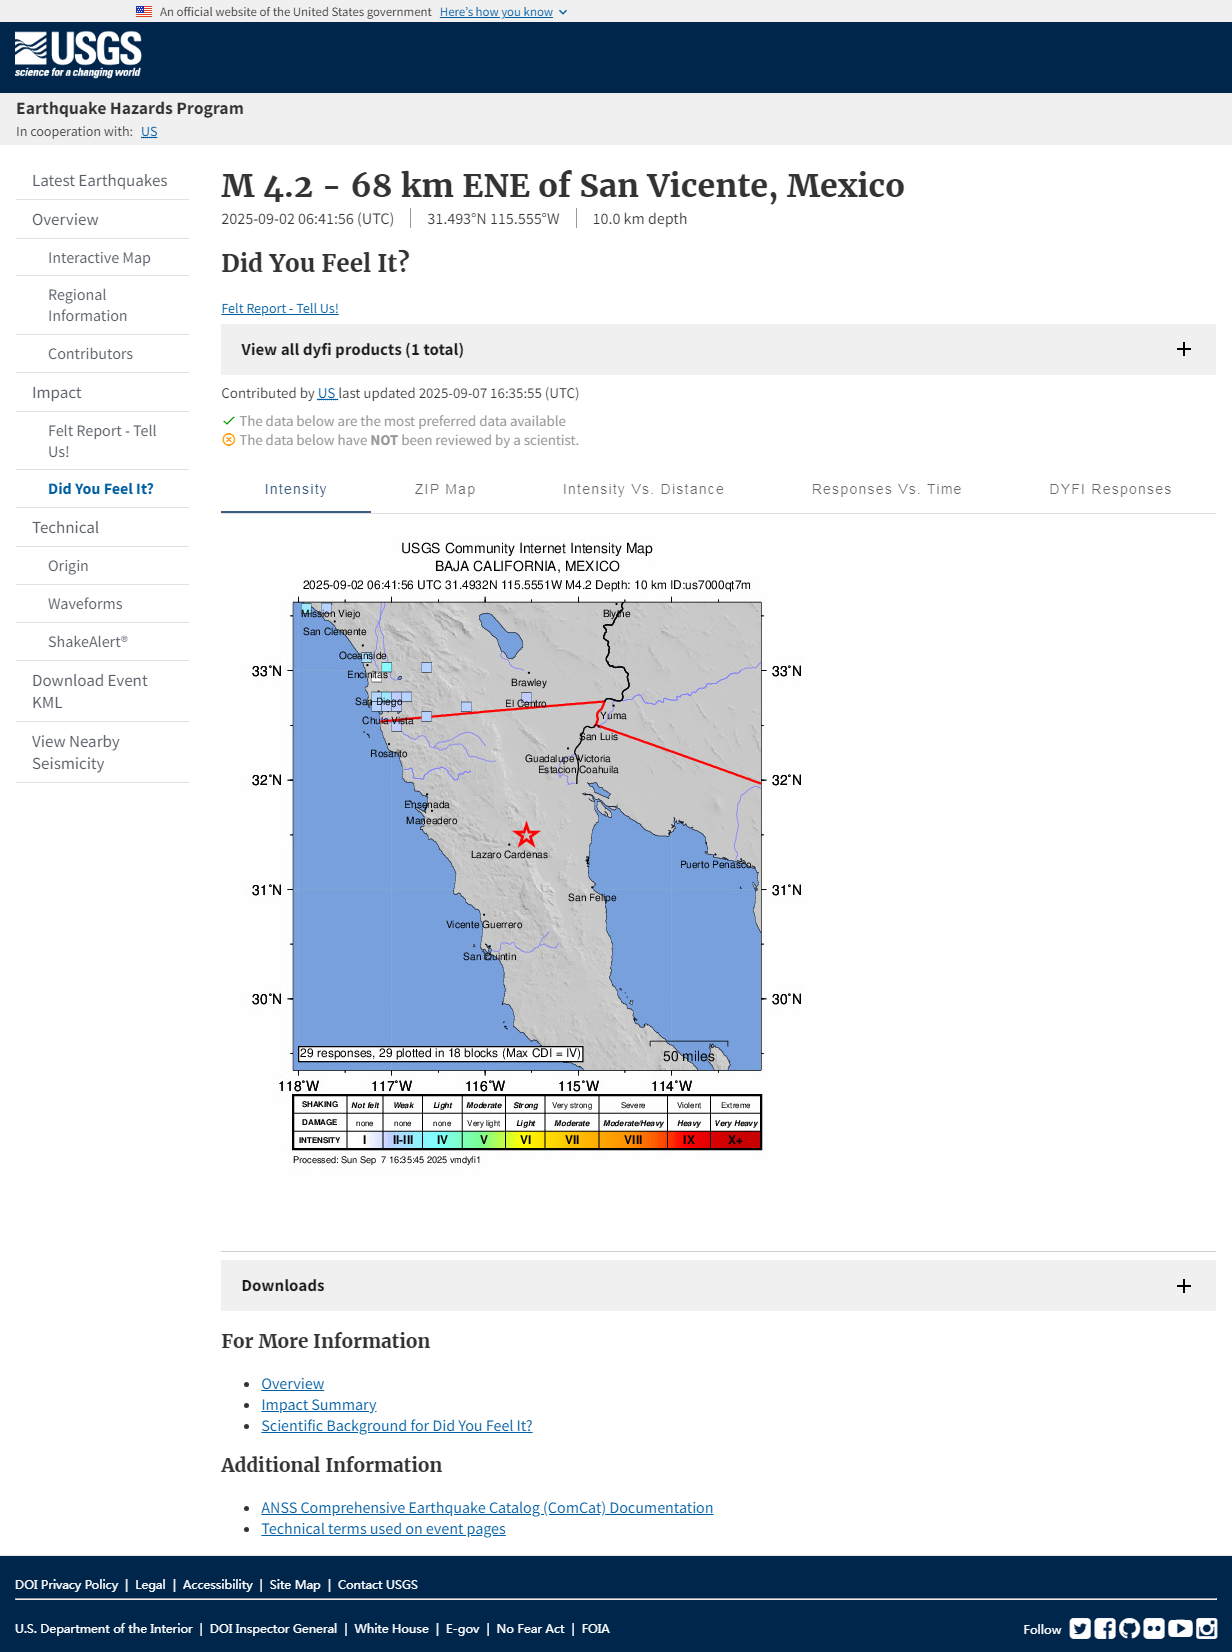Viewport: 1232px width, 1652px height.
Task: Open Contributors sidebar item
Action: pyautogui.click(x=102, y=354)
